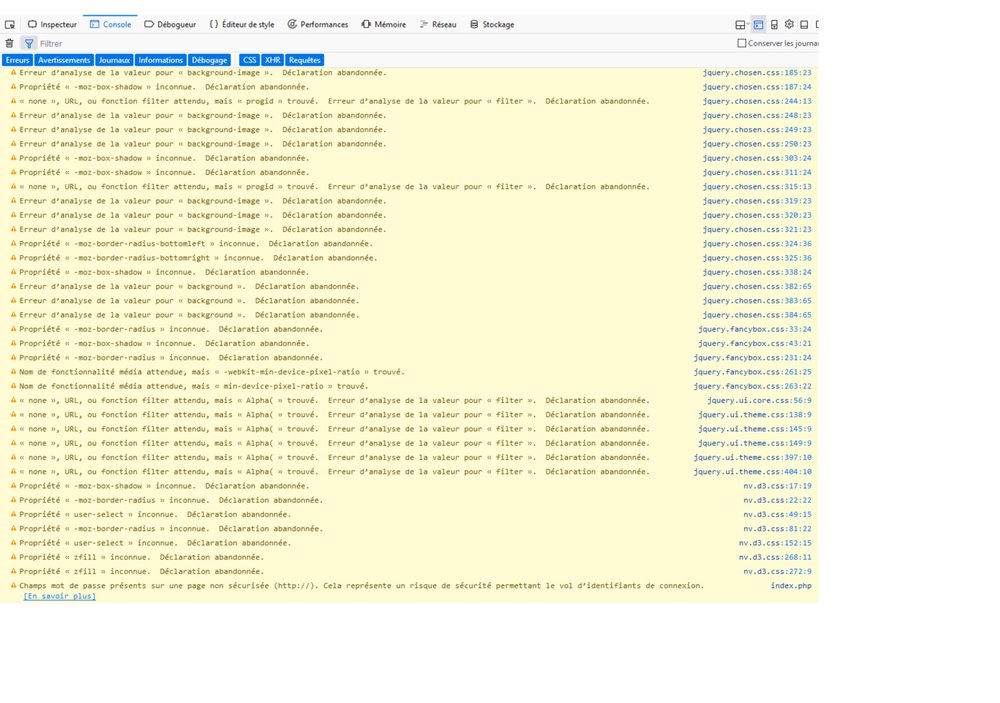Open the Mémoire tab
The image size is (1000, 703).
[x=384, y=24]
